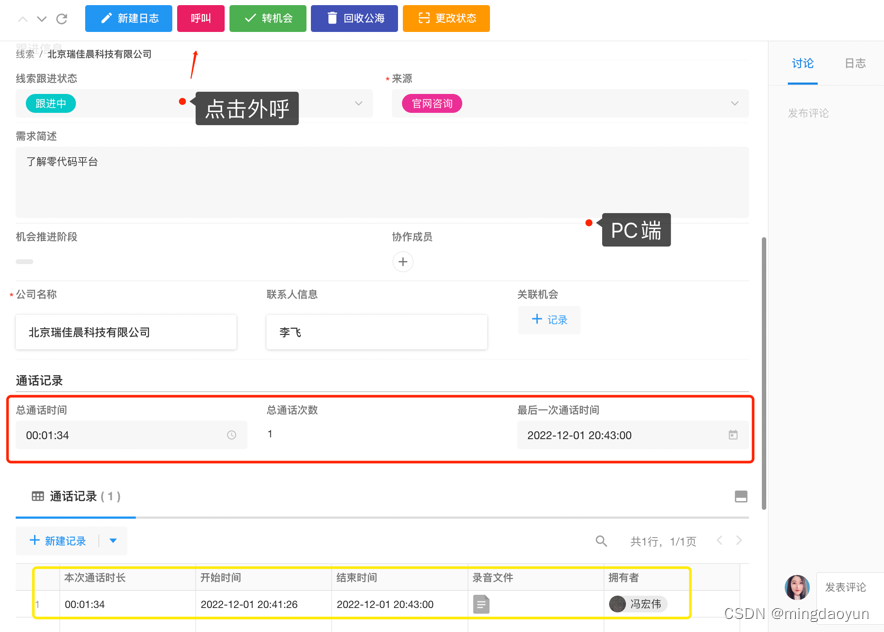This screenshot has height=632, width=884.
Task: Go to previous record with up arrow
Action: click(23, 19)
